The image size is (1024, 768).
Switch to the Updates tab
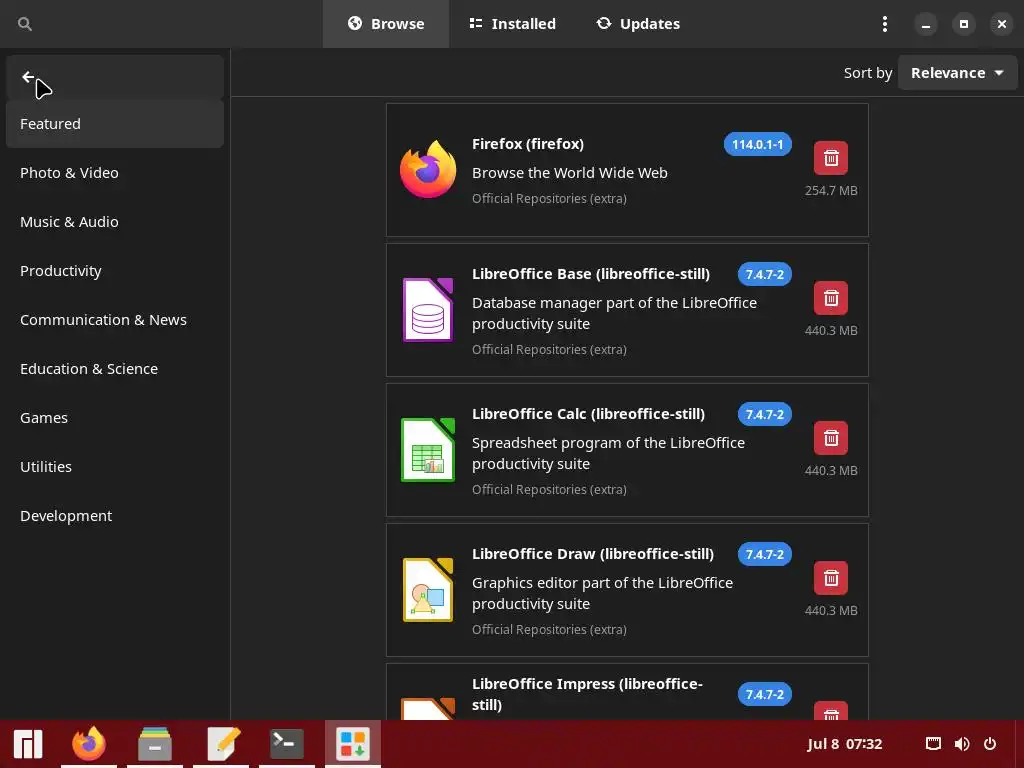[638, 24]
